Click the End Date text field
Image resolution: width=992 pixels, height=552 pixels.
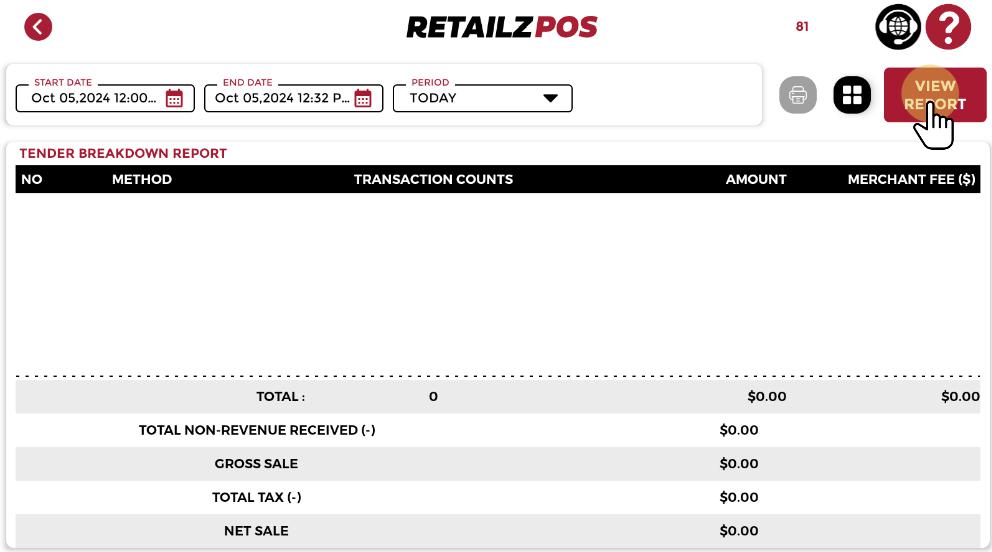282,98
